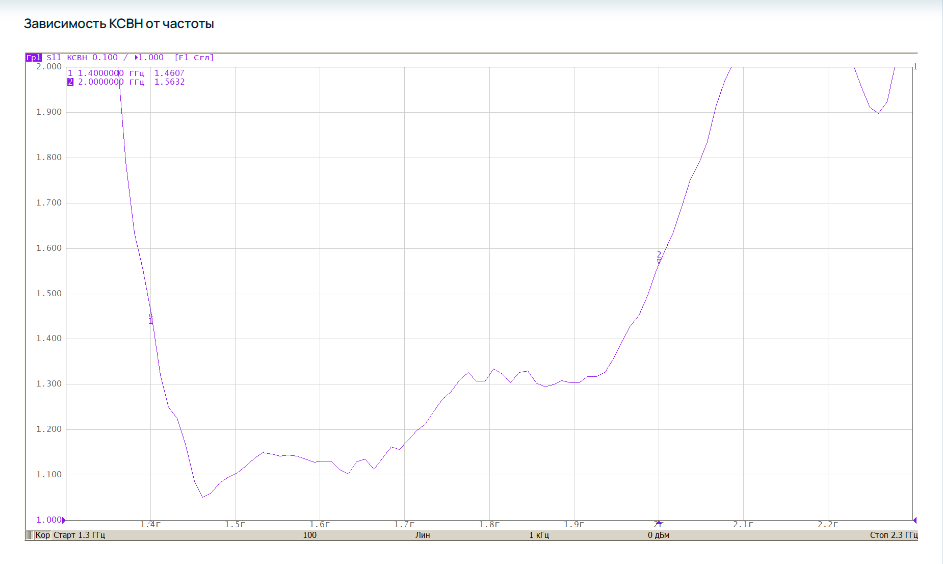Click the Кор correction status field
Viewport: 943px width, 564px height.
43,536
